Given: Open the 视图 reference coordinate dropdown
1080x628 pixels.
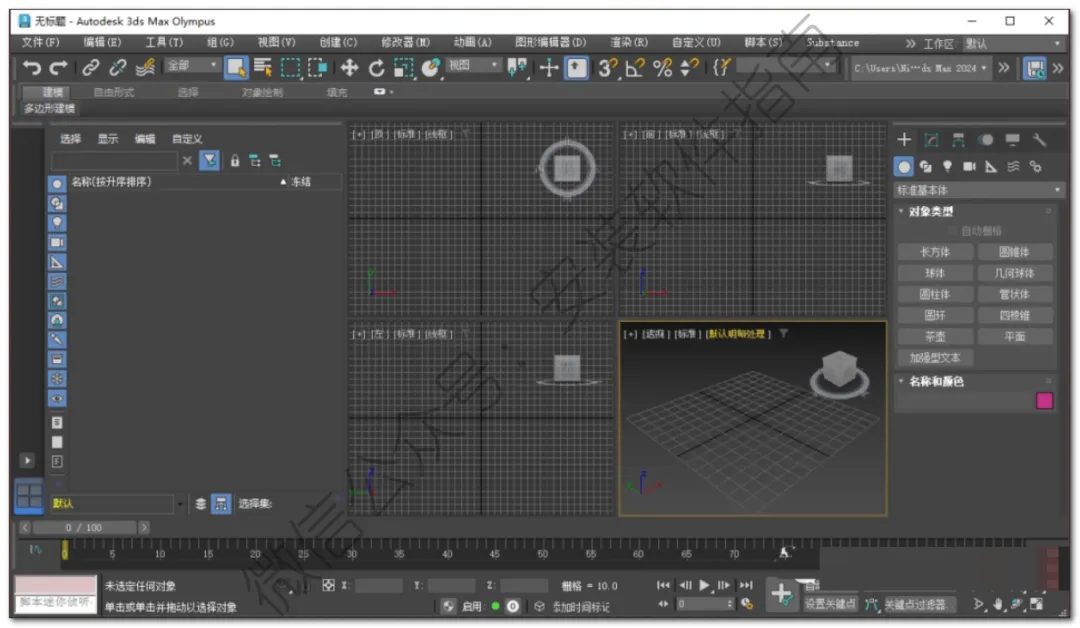Looking at the screenshot, I should pos(473,65).
